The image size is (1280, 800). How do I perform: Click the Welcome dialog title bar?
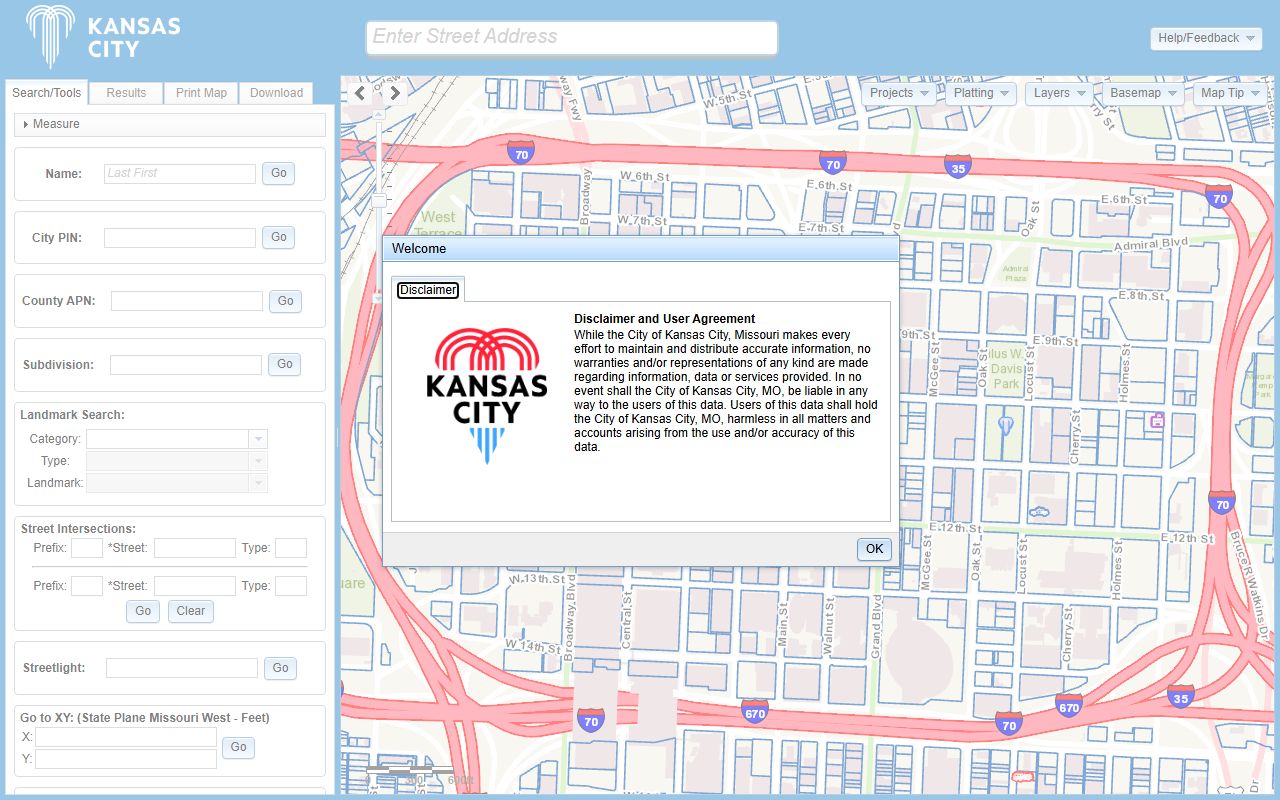[x=640, y=249]
